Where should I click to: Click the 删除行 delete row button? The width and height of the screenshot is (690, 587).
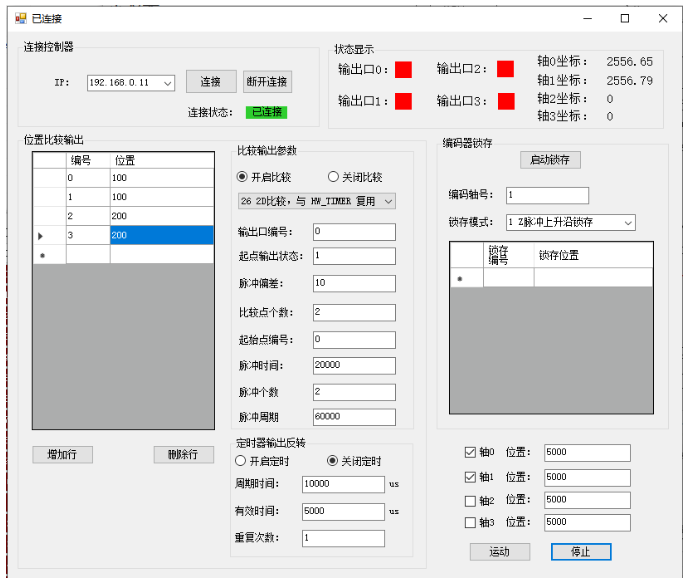tap(184, 455)
